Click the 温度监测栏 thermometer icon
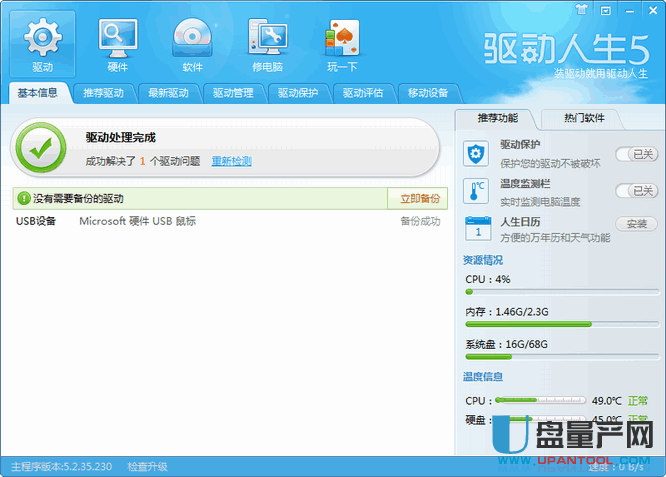Image resolution: width=666 pixels, height=477 pixels. coord(476,191)
